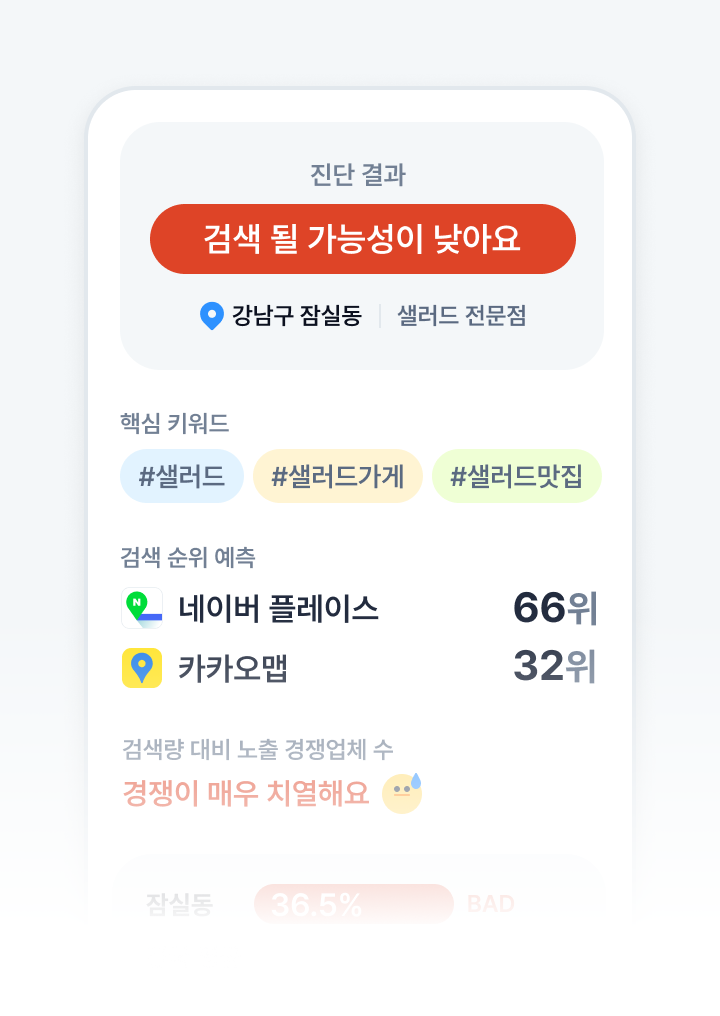Image resolution: width=720 pixels, height=1016 pixels.
Task: Click the '검색 순위 예측' section label
Action: coord(187,557)
